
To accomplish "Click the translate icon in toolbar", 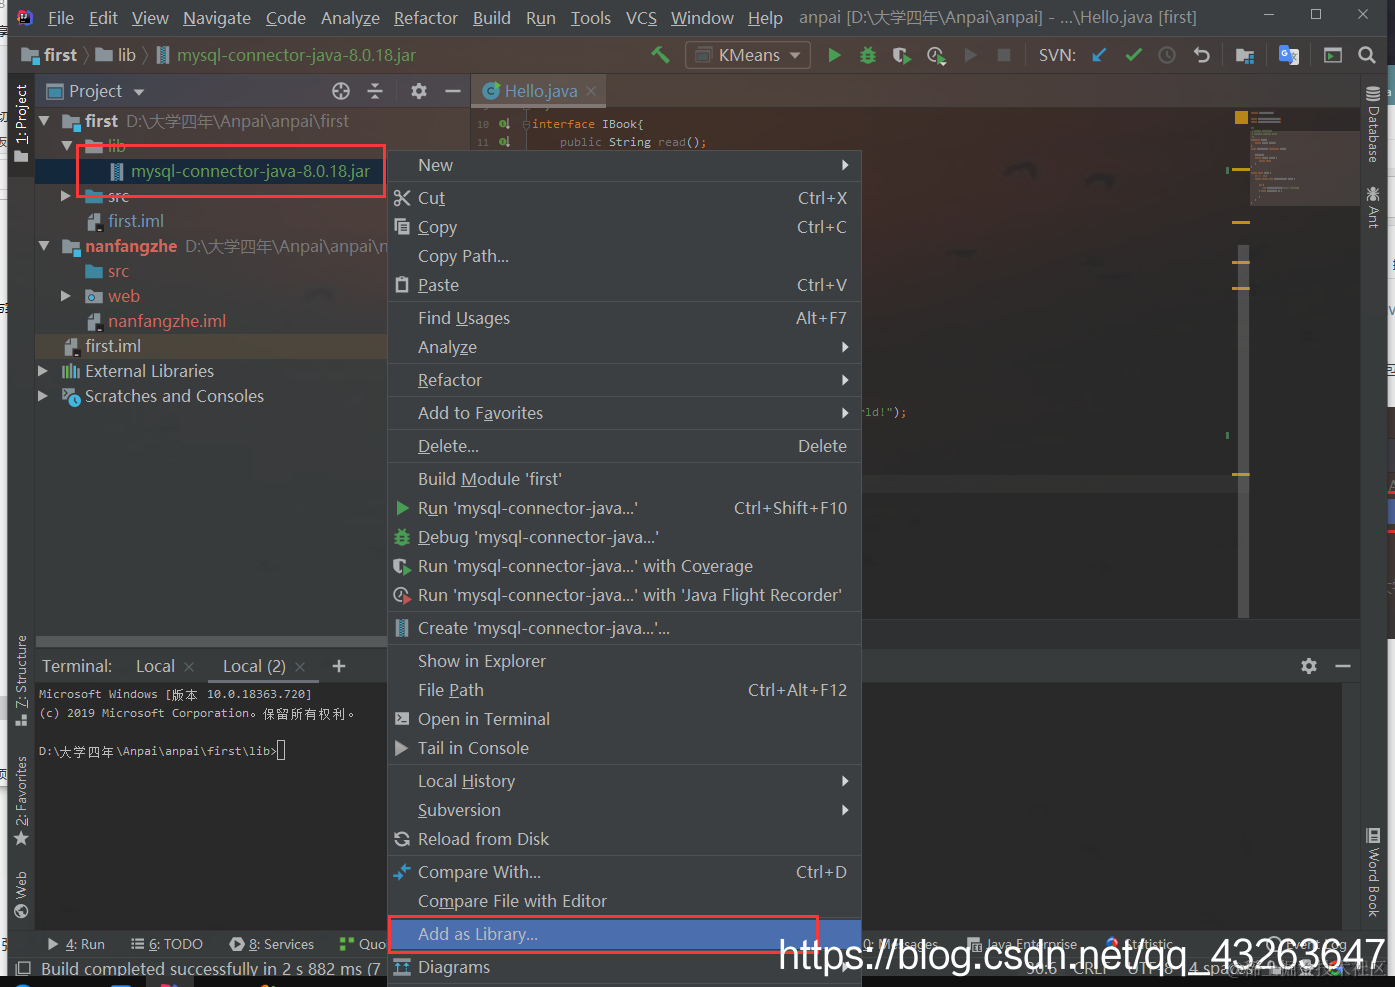I will 1289,55.
